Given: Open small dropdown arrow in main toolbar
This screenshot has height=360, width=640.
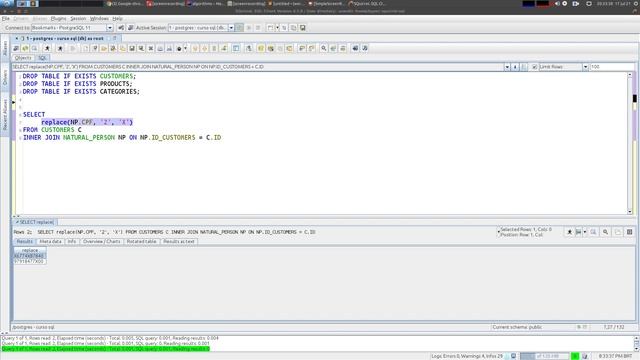Looking at the screenshot, I should click(277, 28).
